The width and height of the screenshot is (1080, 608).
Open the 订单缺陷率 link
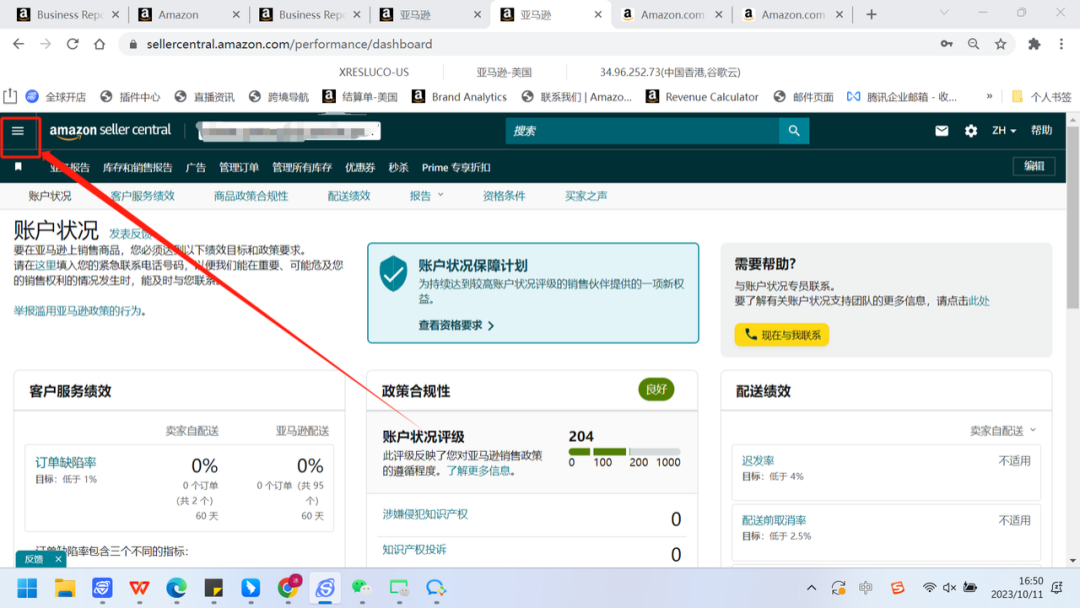[65, 463]
